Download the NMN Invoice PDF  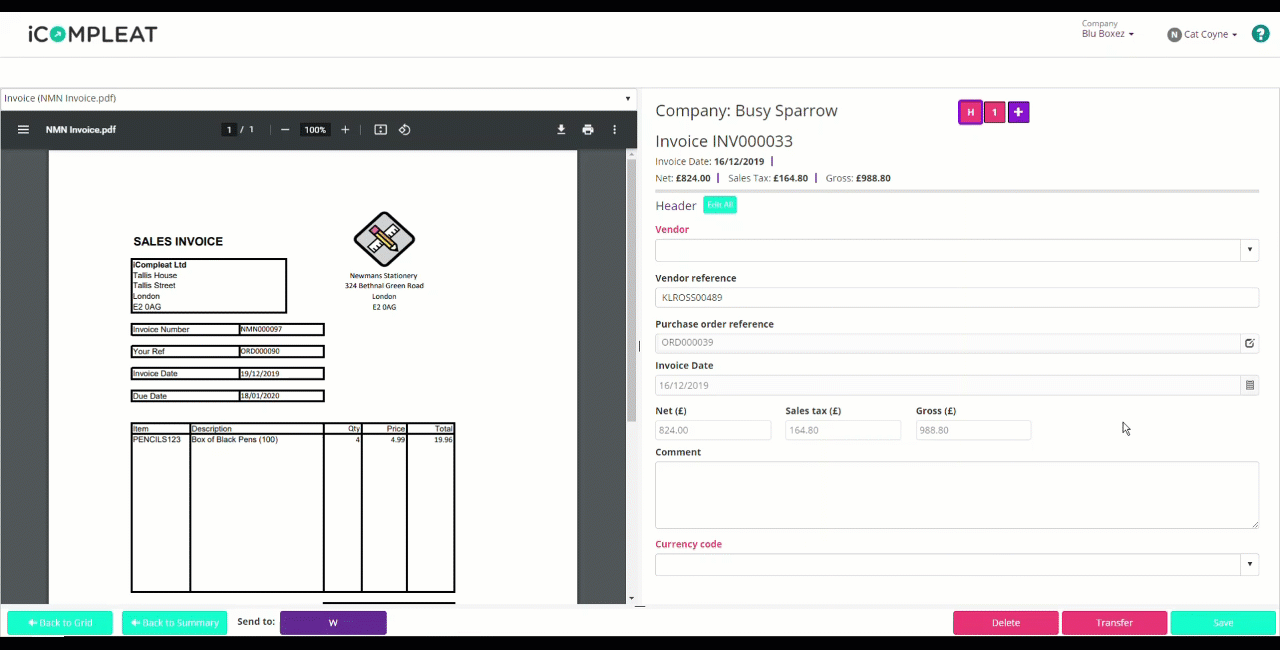coord(561,130)
